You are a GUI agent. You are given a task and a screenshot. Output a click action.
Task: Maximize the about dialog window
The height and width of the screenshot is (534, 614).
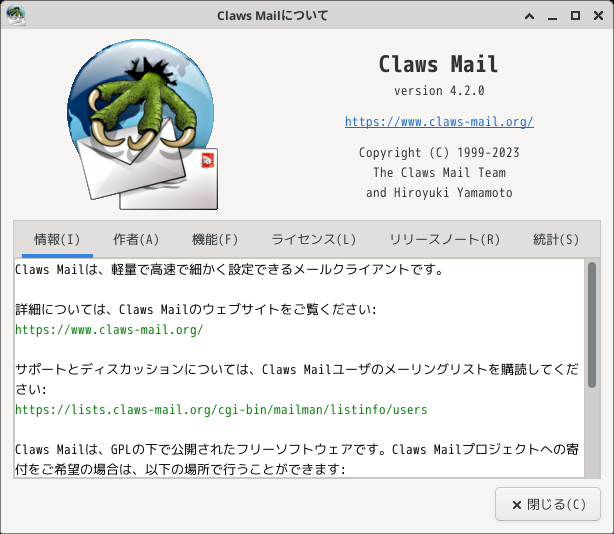pos(575,16)
